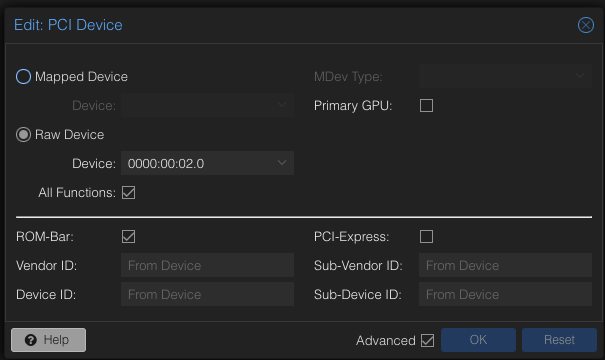Toggle the Advanced checkbox

(428, 340)
